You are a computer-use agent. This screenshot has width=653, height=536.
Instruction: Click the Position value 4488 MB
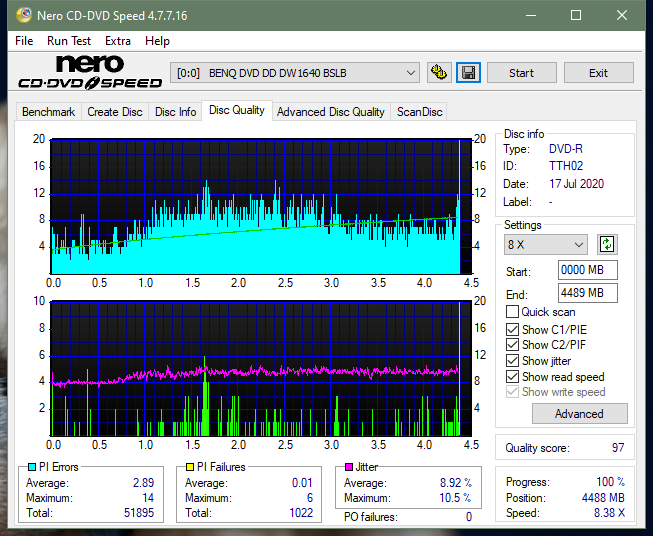(603, 498)
